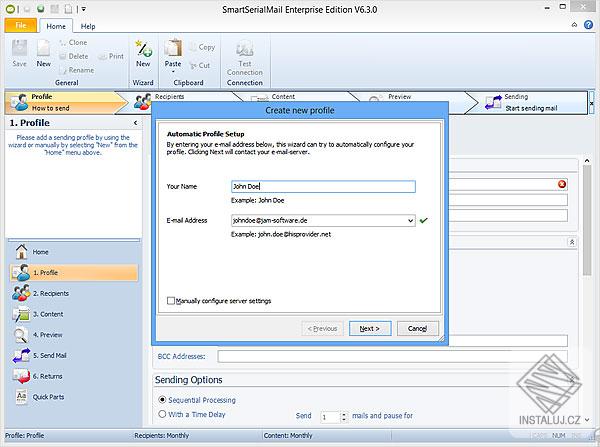Switch to the Home ribbon tab

coord(56,26)
